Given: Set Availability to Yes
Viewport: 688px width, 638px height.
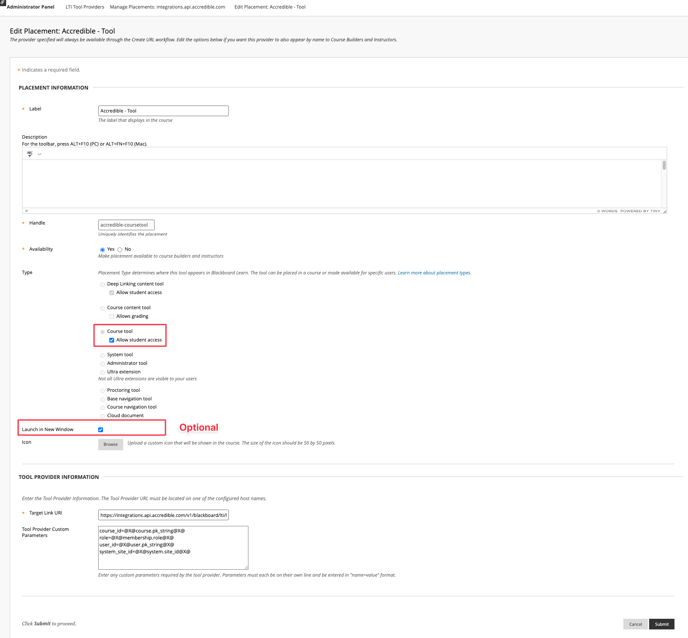Looking at the screenshot, I should click(102, 250).
